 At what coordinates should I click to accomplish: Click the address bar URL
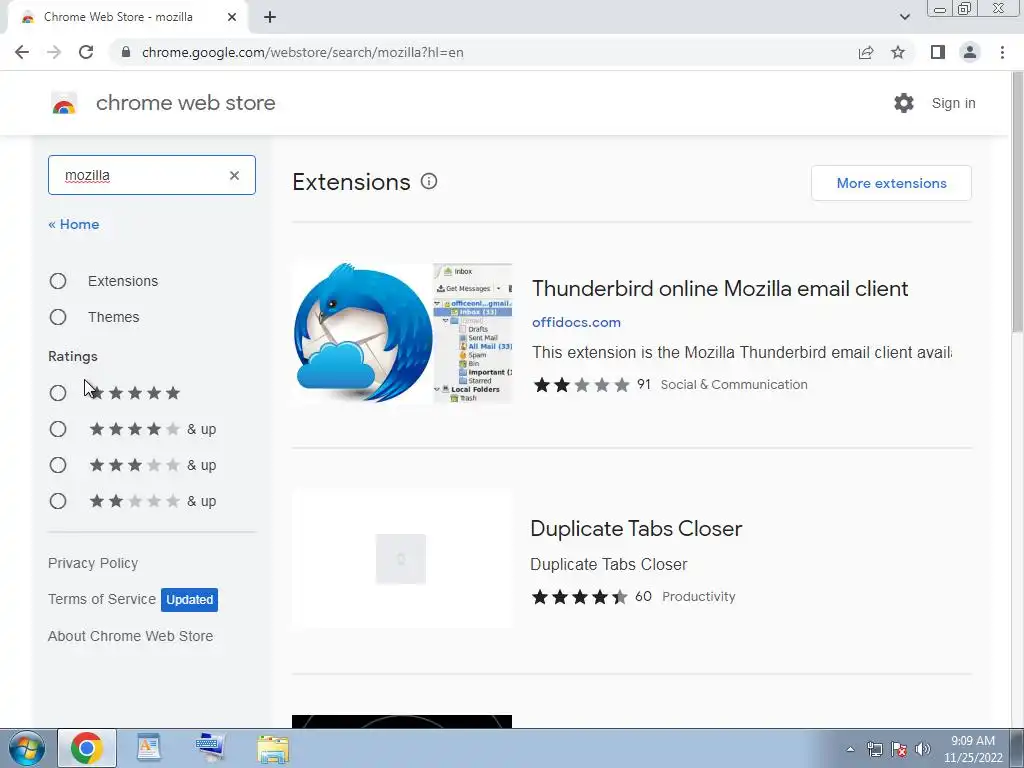point(302,52)
